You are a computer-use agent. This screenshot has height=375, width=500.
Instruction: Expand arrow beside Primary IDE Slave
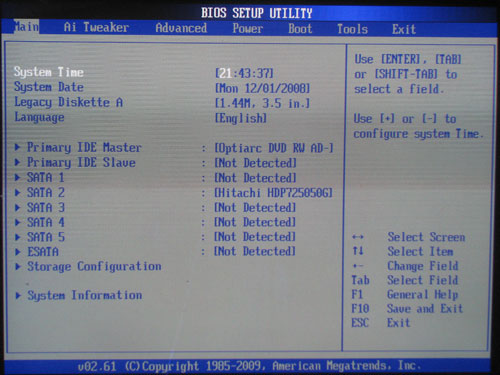pos(18,162)
